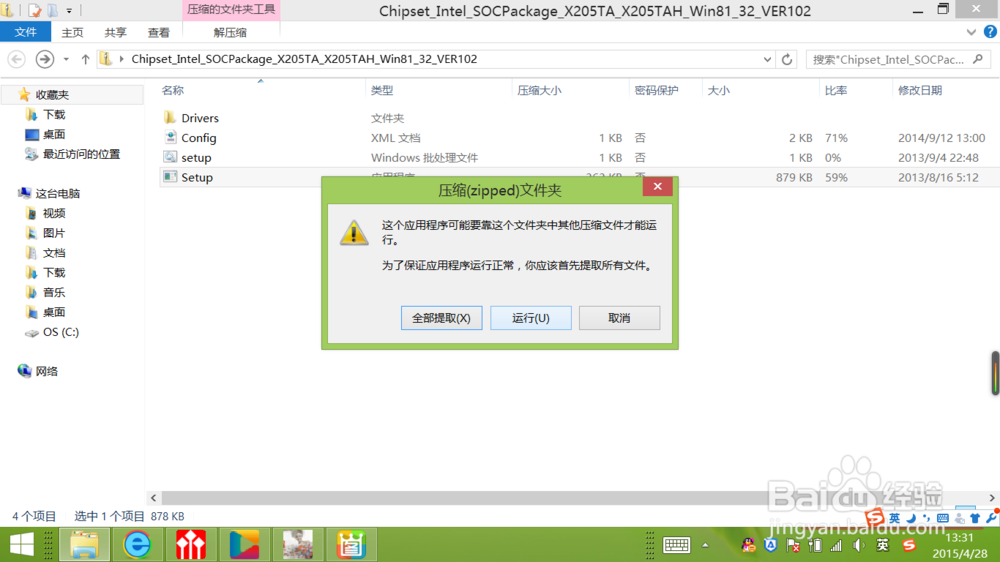1000x562 pixels.
Task: Launch Internet Explorer from taskbar
Action: click(137, 545)
